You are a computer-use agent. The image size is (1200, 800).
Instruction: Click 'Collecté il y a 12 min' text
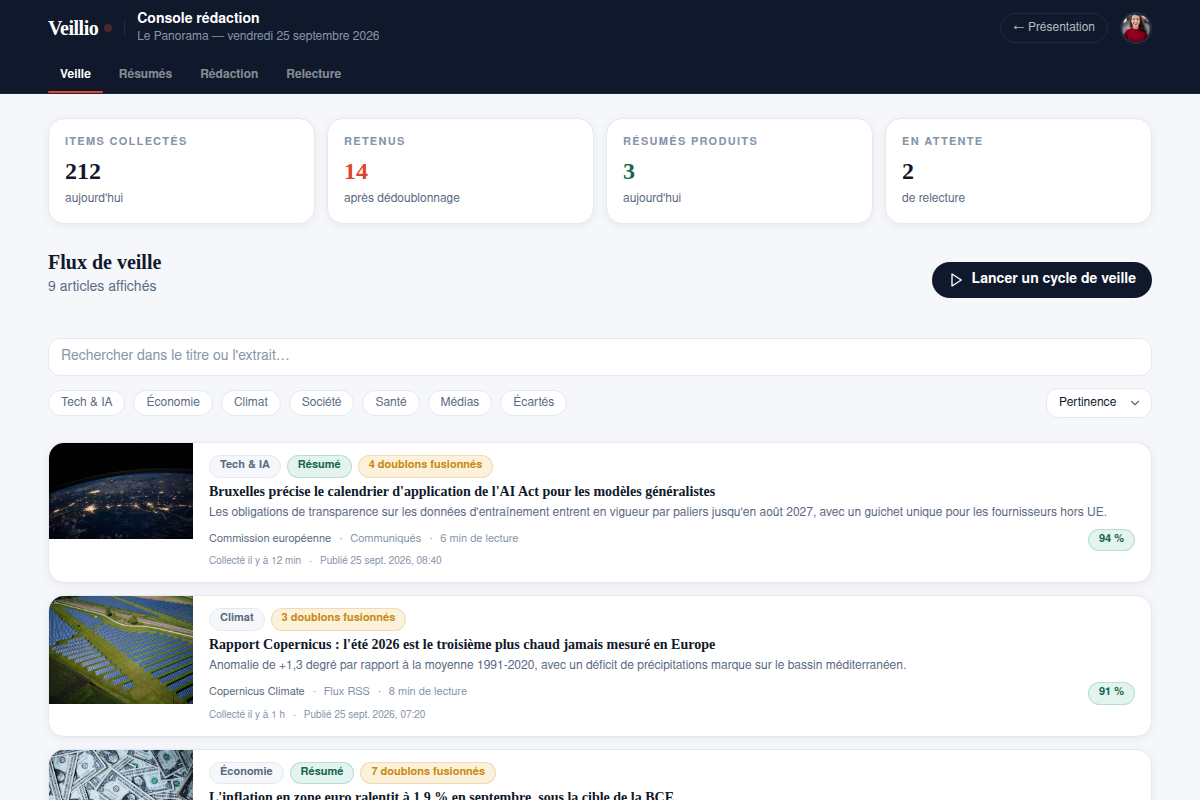pyautogui.click(x=255, y=560)
